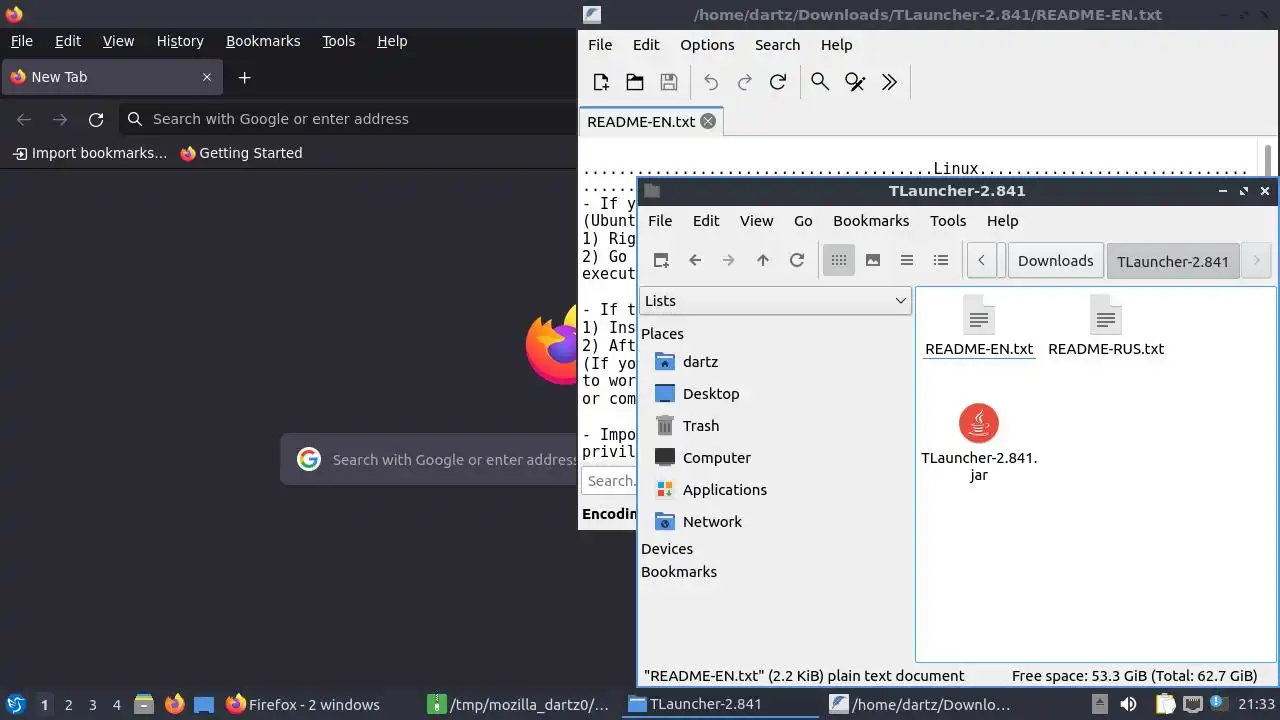Open the start menu icon on taskbar

coord(15,704)
